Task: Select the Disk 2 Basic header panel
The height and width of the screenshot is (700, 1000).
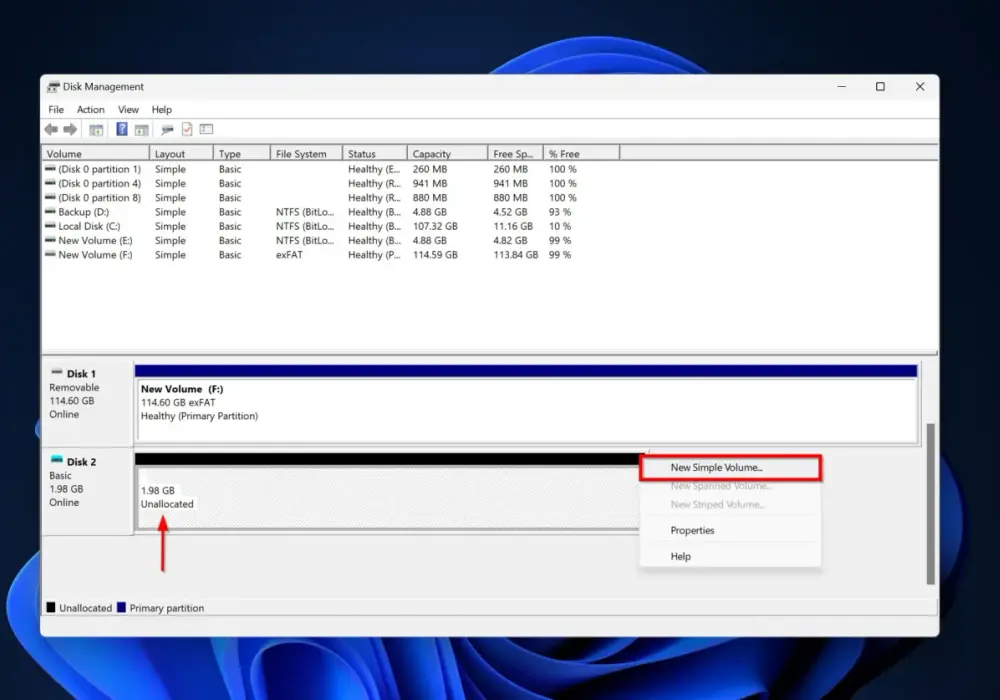Action: (x=88, y=490)
